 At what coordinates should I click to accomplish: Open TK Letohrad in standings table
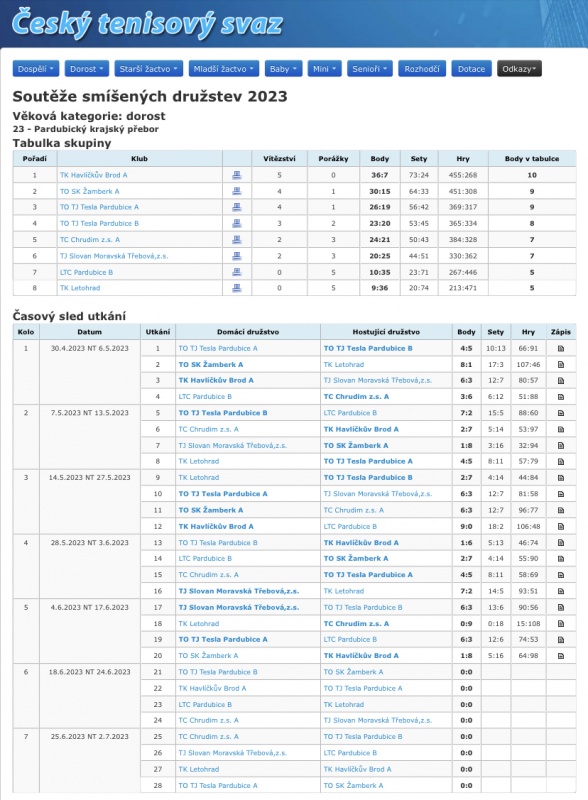click(80, 288)
